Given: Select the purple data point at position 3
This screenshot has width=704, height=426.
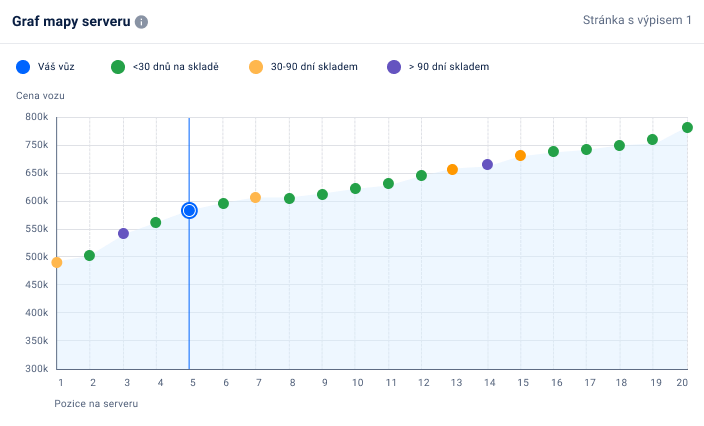Looking at the screenshot, I should [x=123, y=233].
